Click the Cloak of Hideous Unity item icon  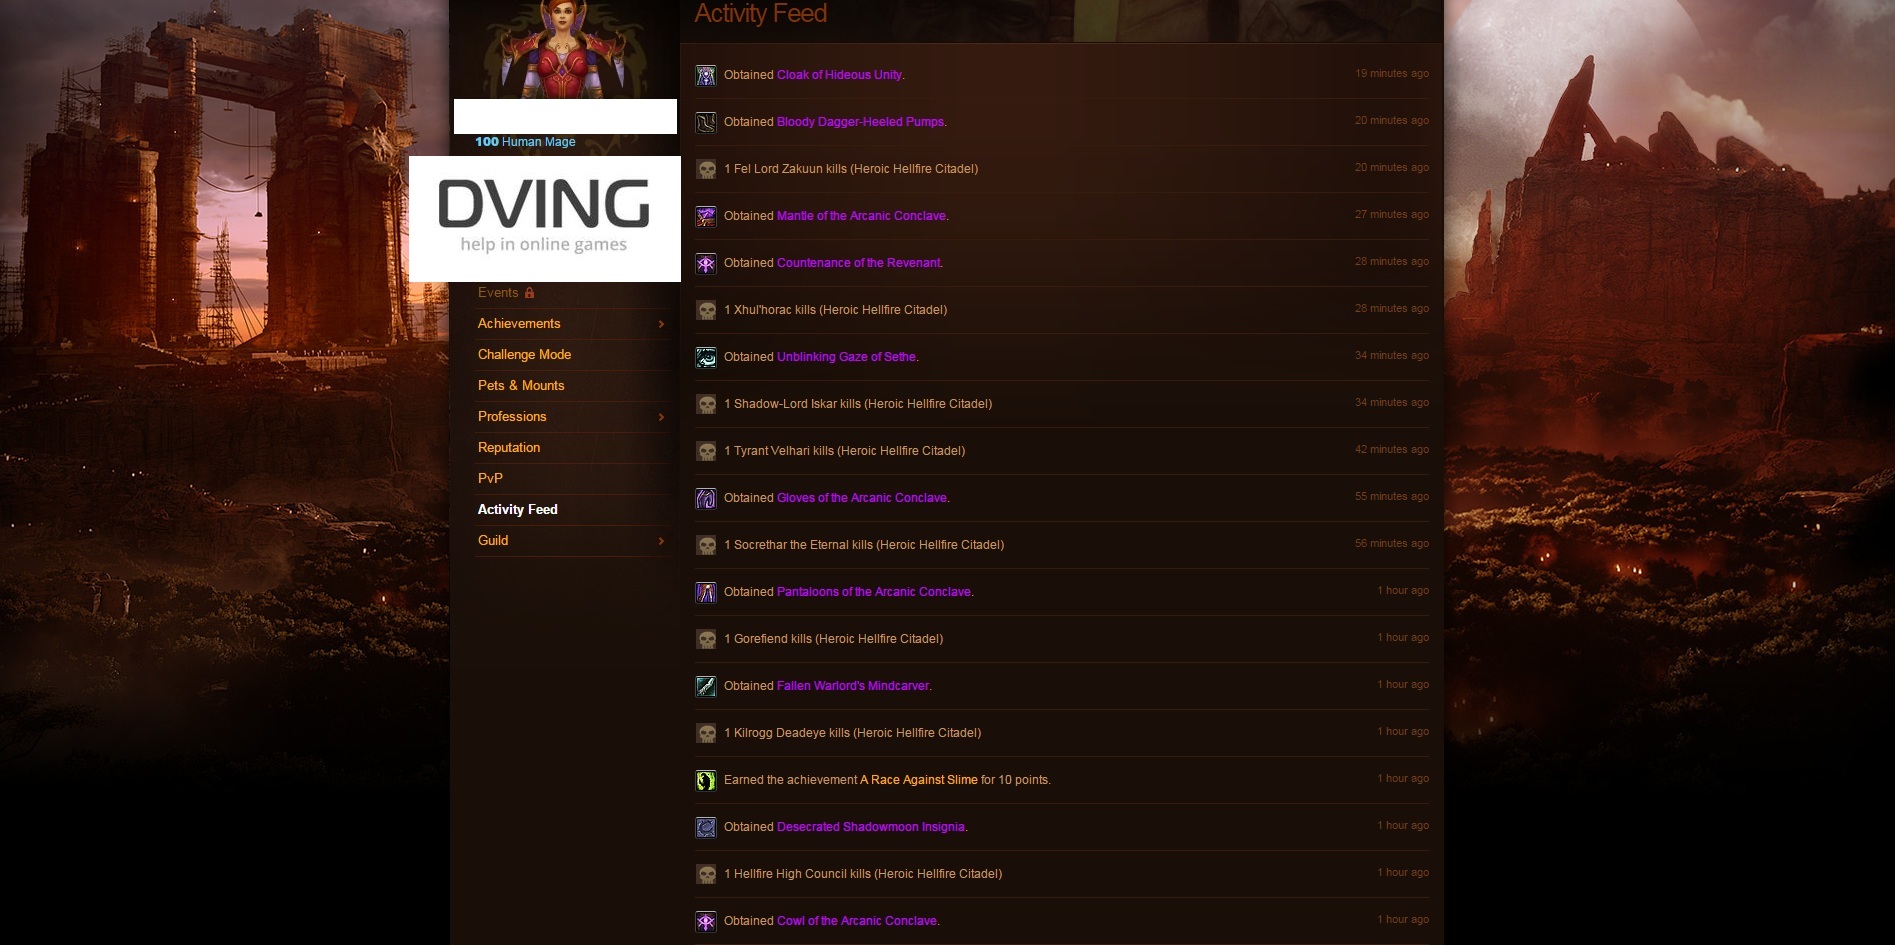706,75
